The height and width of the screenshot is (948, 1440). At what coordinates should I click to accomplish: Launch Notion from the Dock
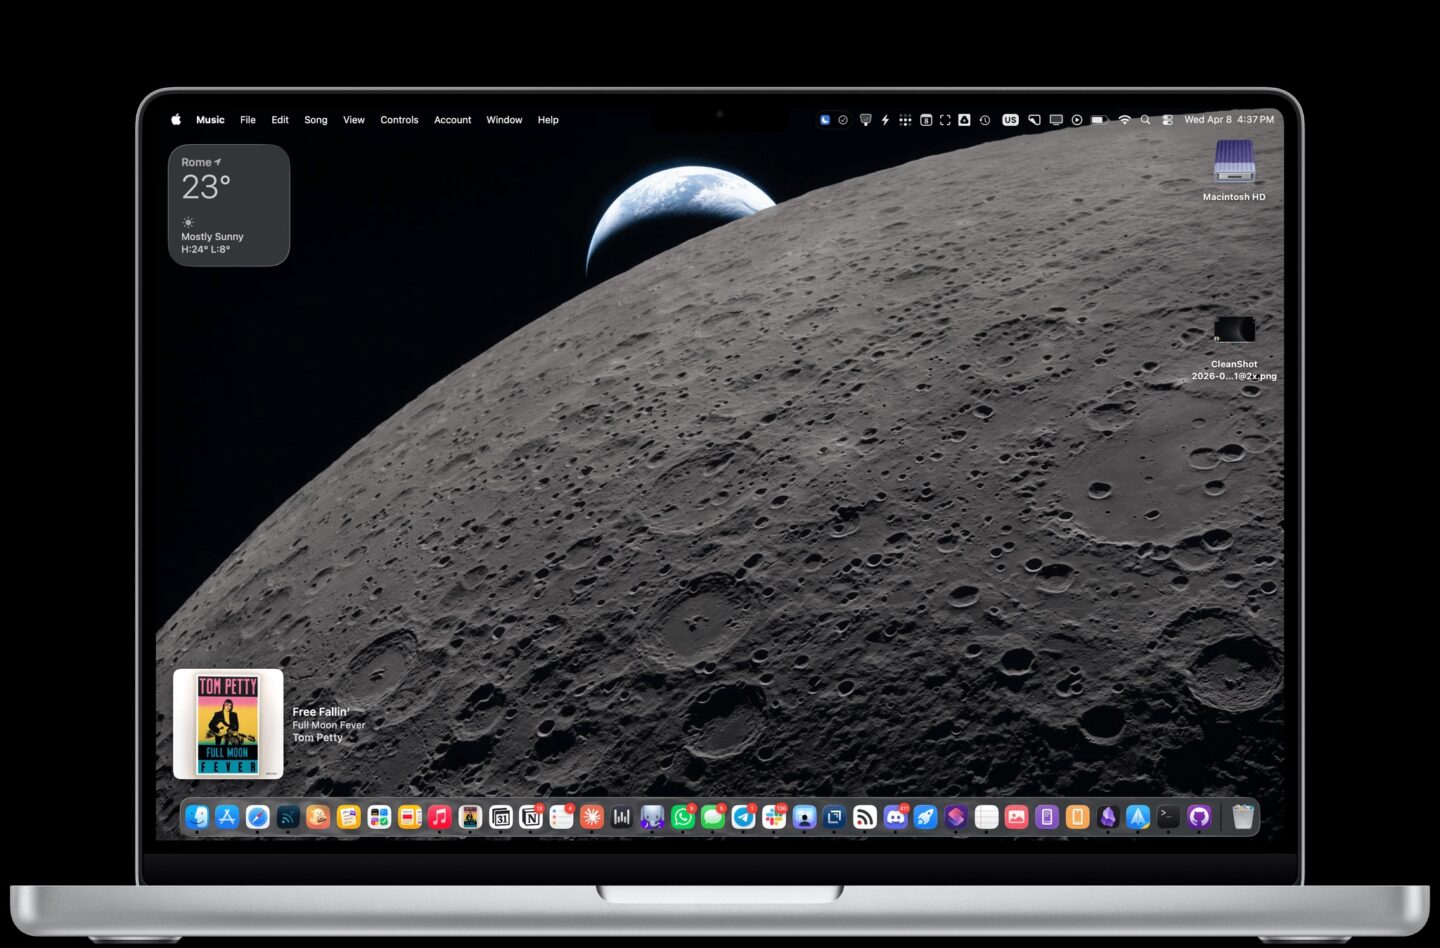pyautogui.click(x=532, y=817)
